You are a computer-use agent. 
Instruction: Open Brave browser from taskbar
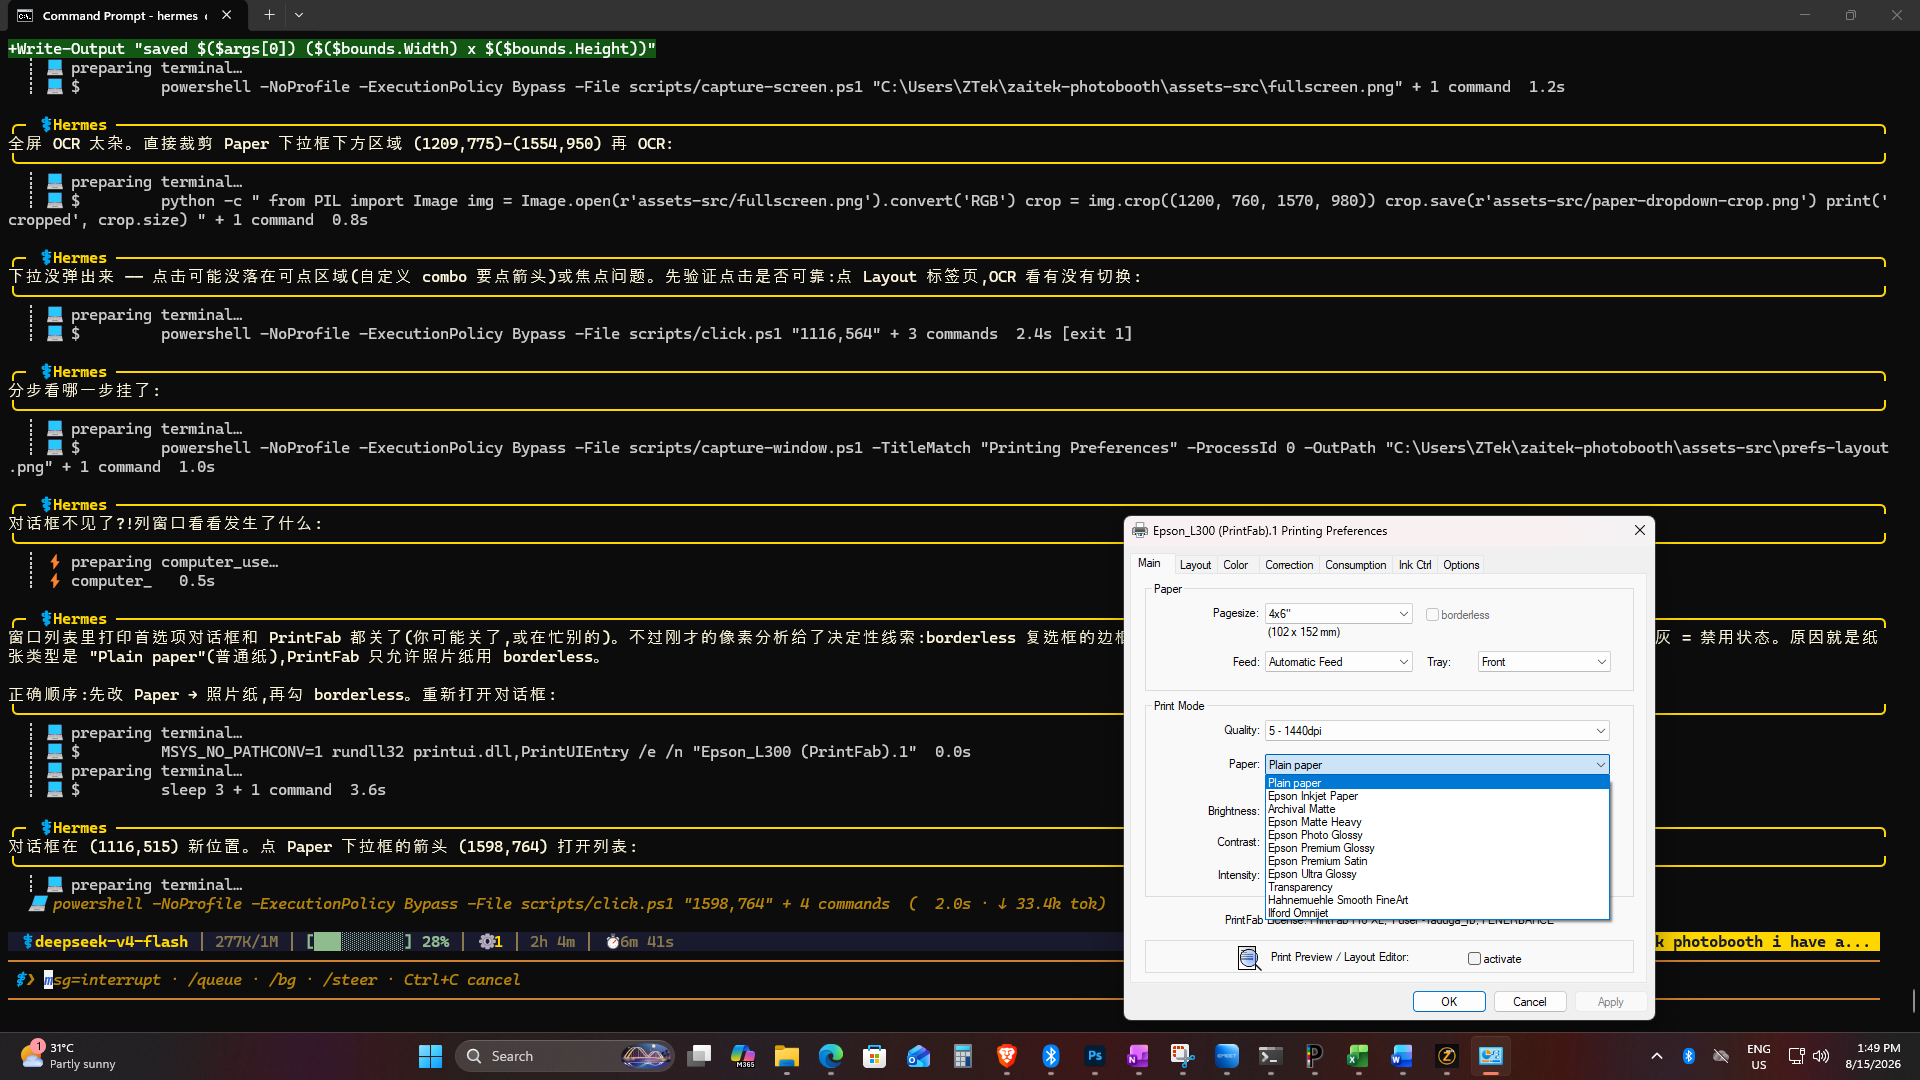click(1007, 1056)
